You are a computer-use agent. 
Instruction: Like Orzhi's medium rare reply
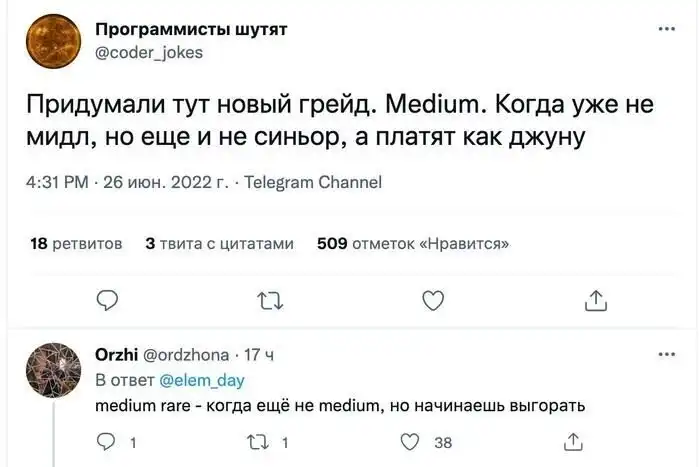coord(409,441)
